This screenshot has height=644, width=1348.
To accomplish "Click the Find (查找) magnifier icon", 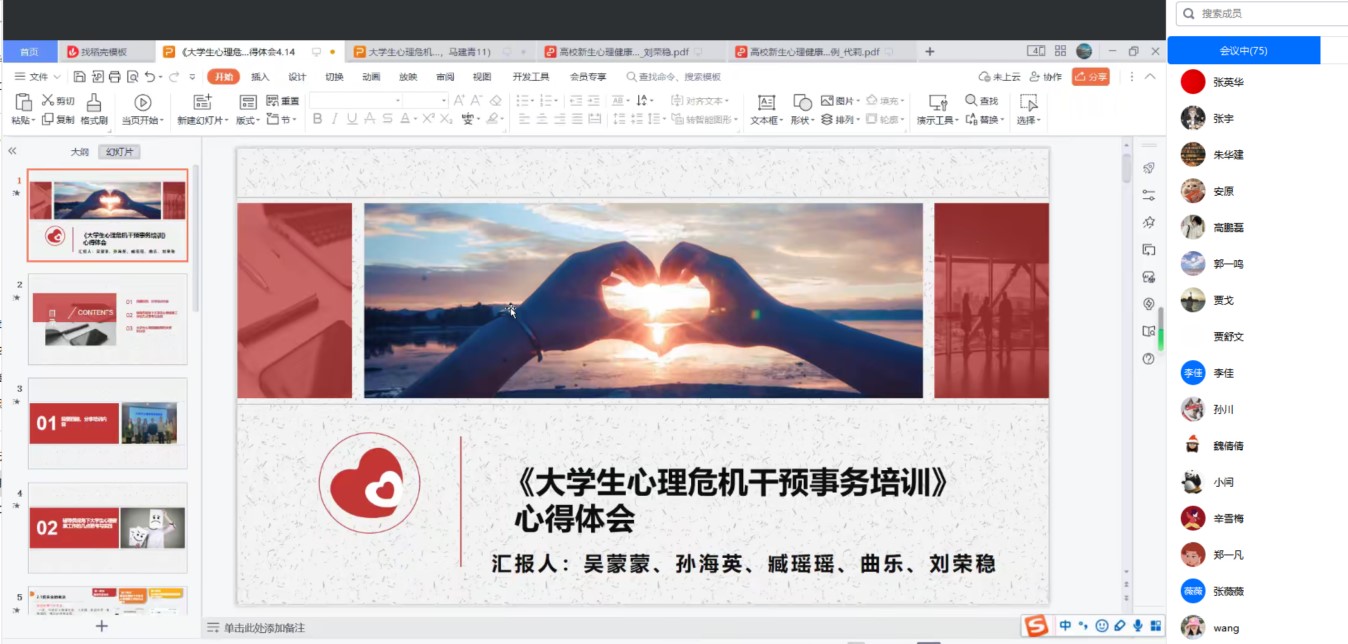I will pos(971,101).
